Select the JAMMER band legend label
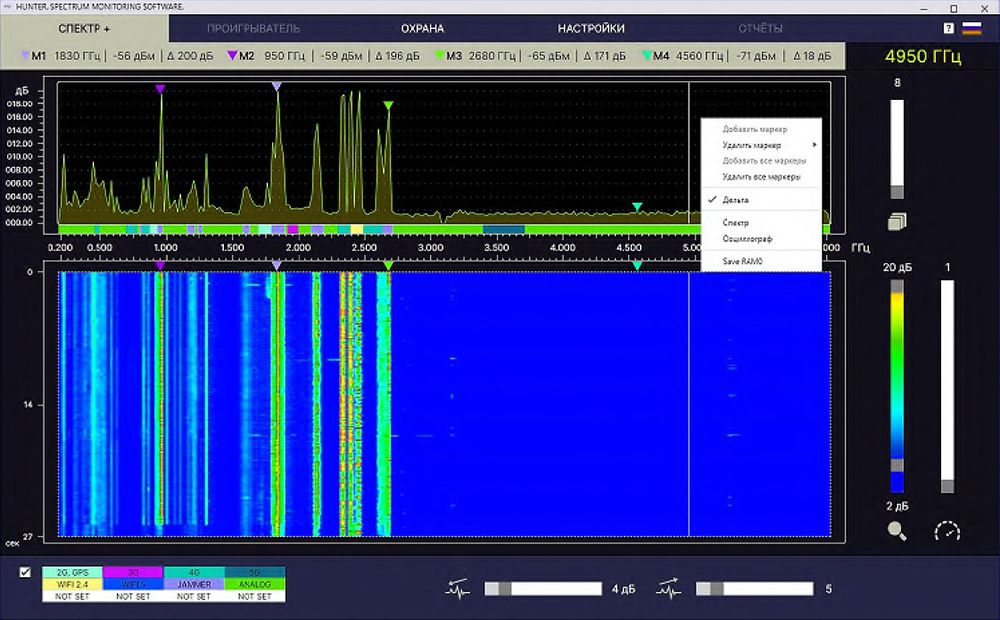Image resolution: width=1000 pixels, height=620 pixels. coord(193,584)
